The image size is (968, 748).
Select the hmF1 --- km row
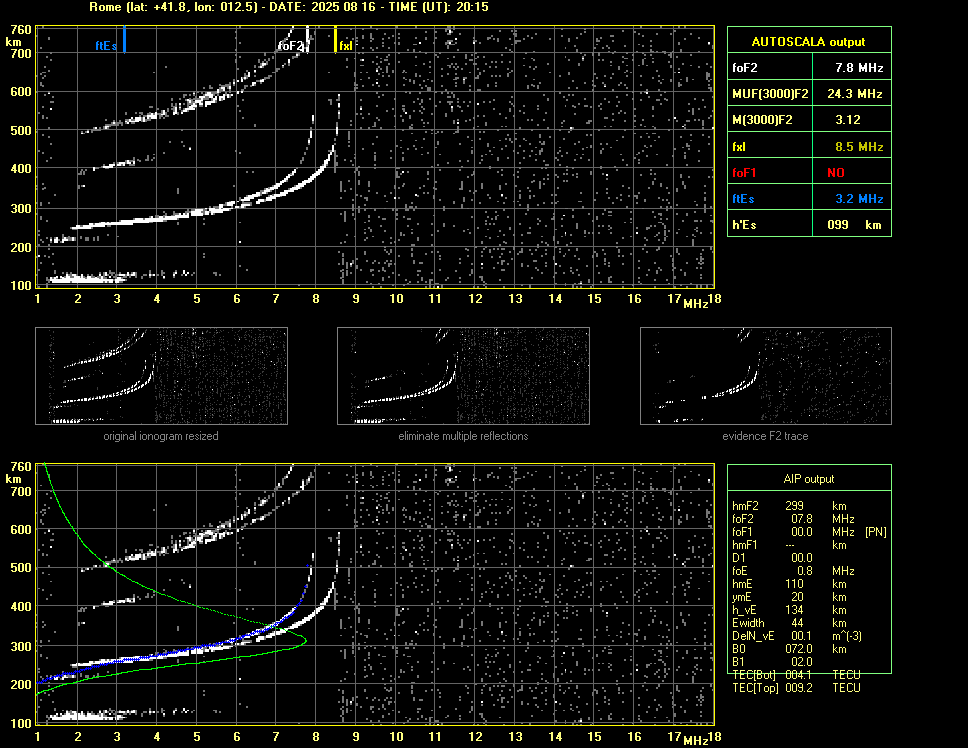pos(789,544)
